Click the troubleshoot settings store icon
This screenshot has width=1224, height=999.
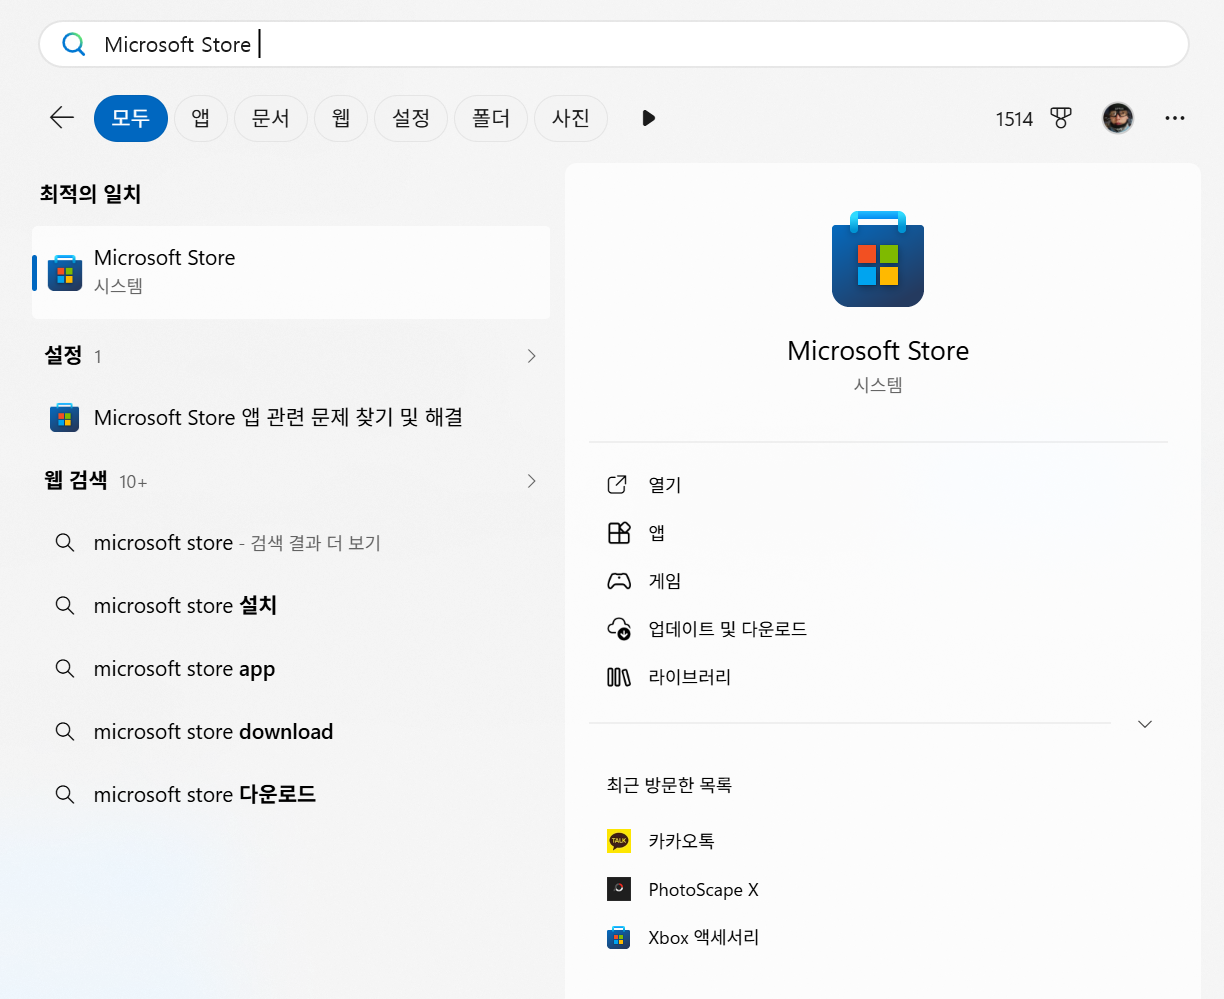(x=65, y=417)
